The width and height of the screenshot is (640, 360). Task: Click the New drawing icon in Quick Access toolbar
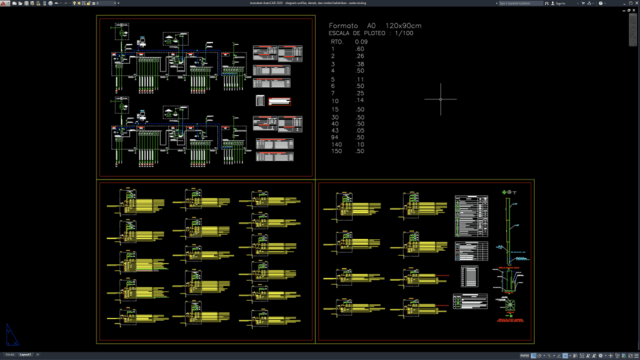pos(14,3)
